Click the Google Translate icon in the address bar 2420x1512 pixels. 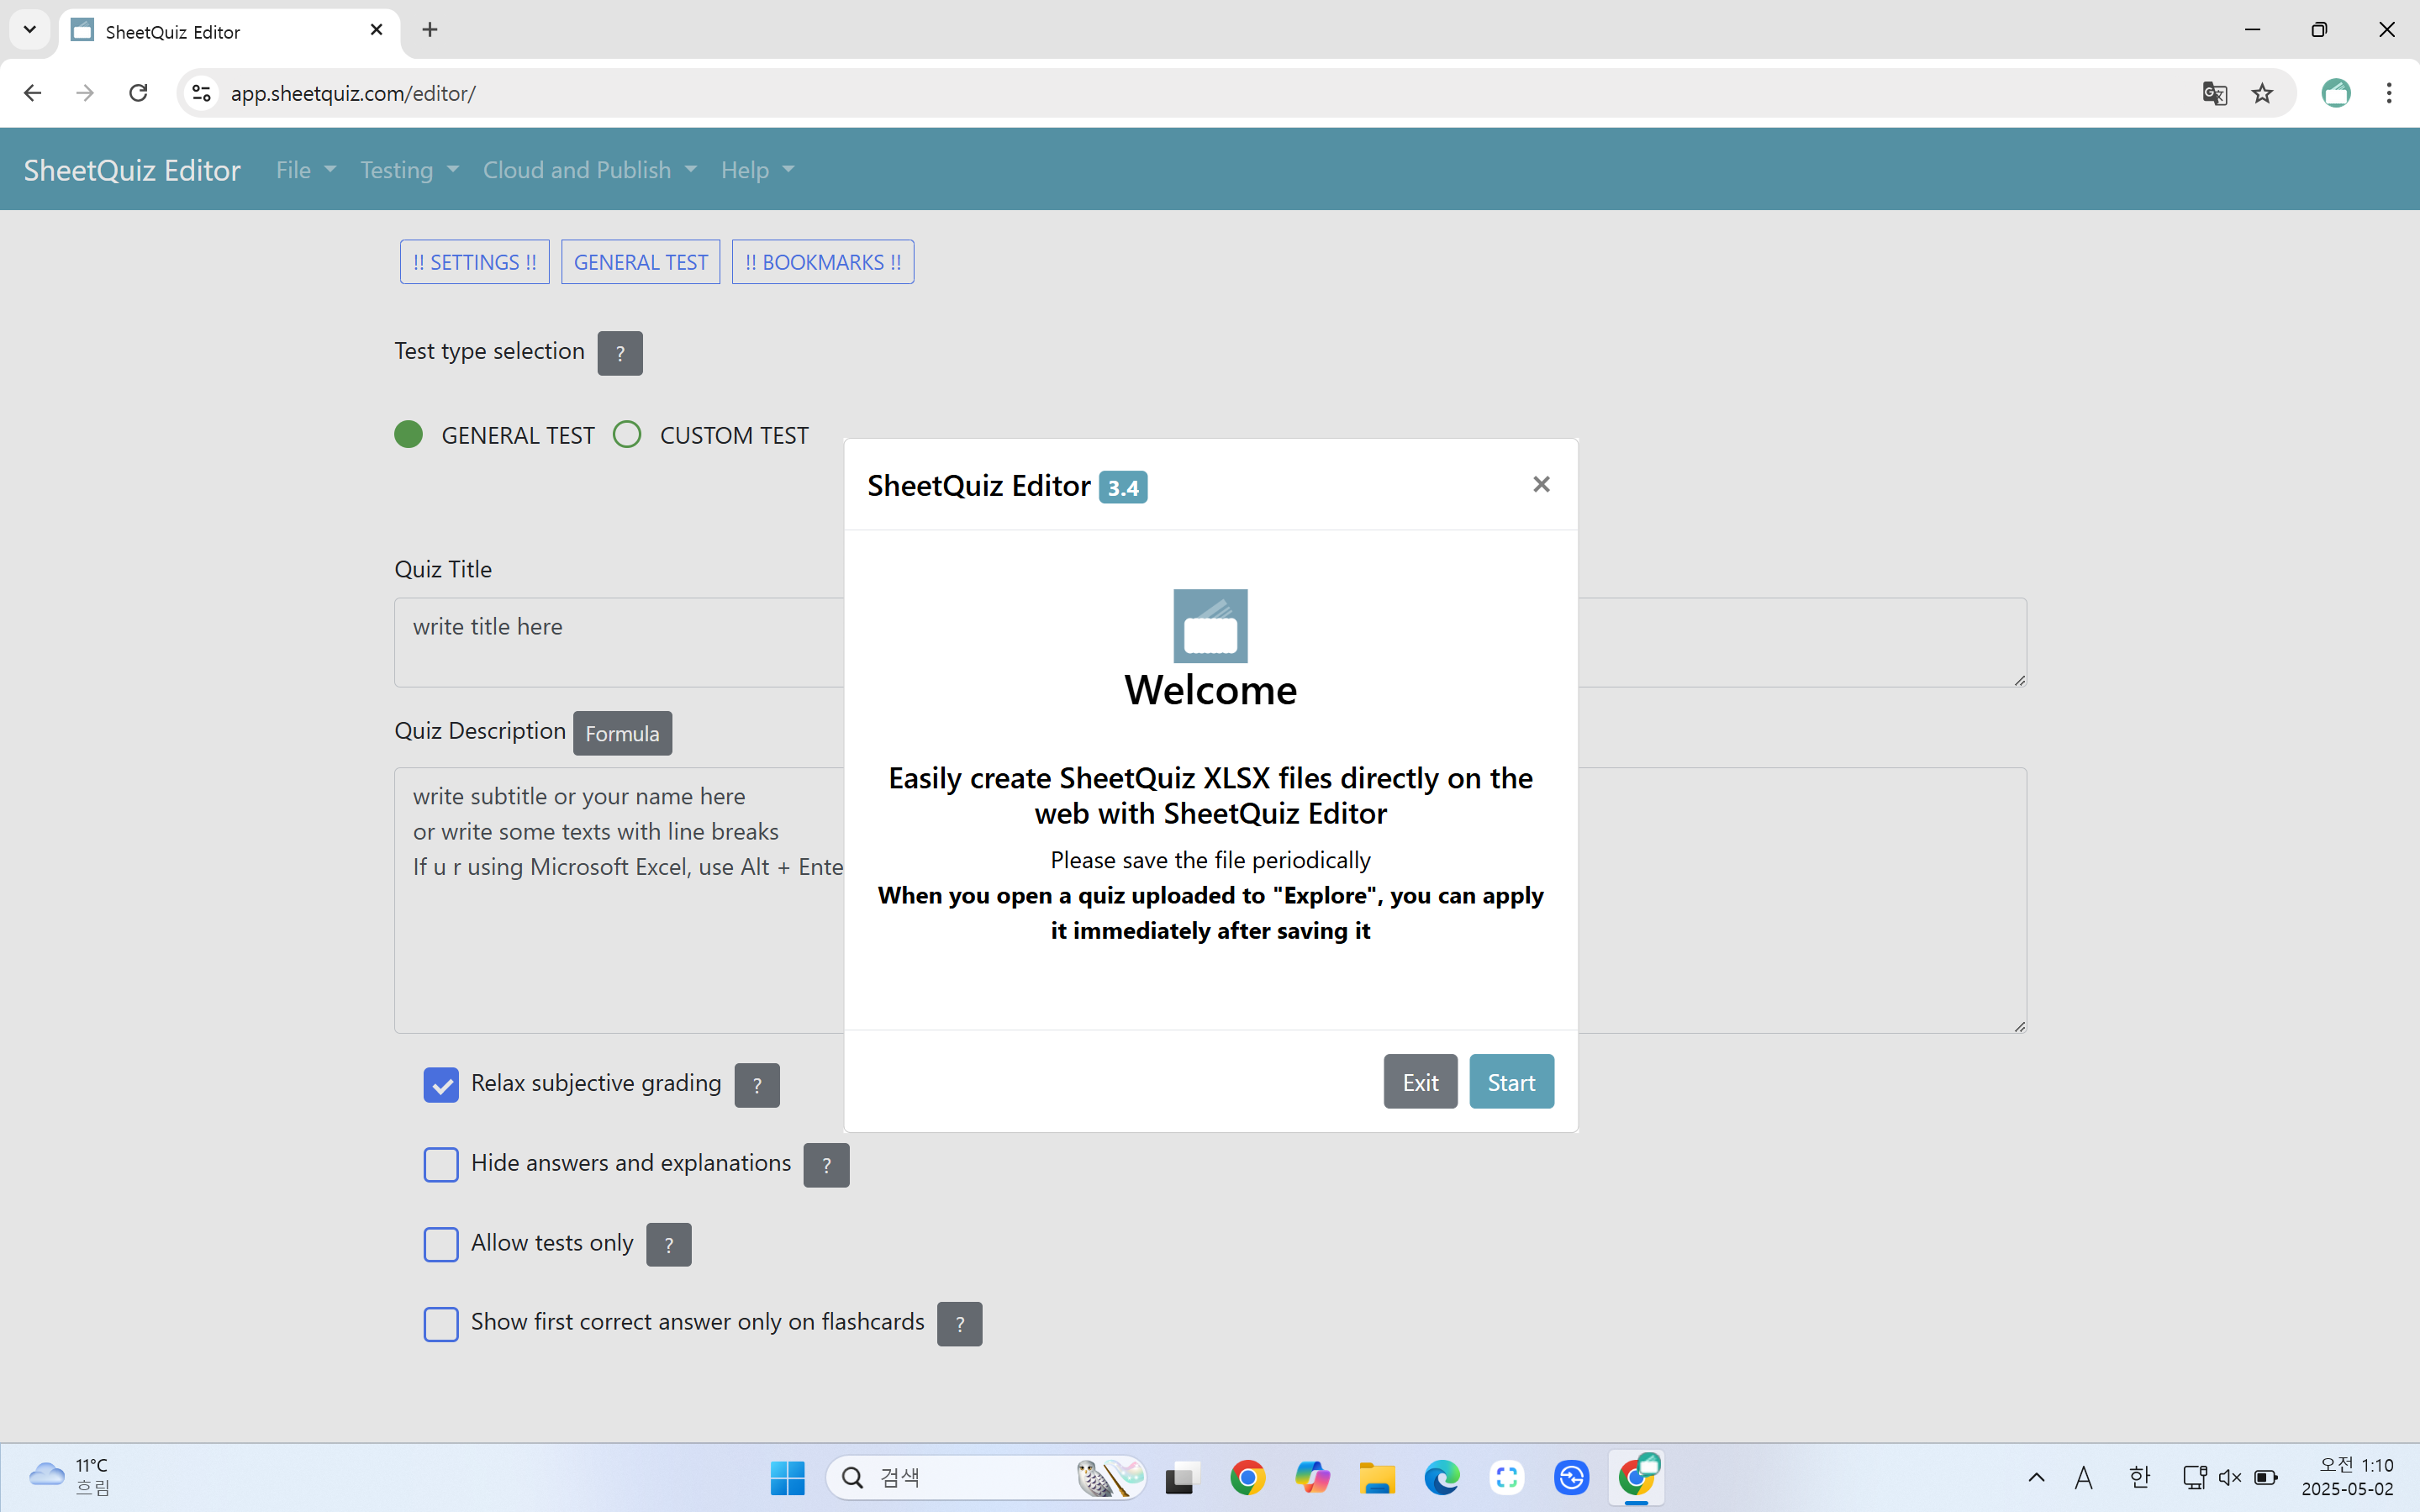2214,93
